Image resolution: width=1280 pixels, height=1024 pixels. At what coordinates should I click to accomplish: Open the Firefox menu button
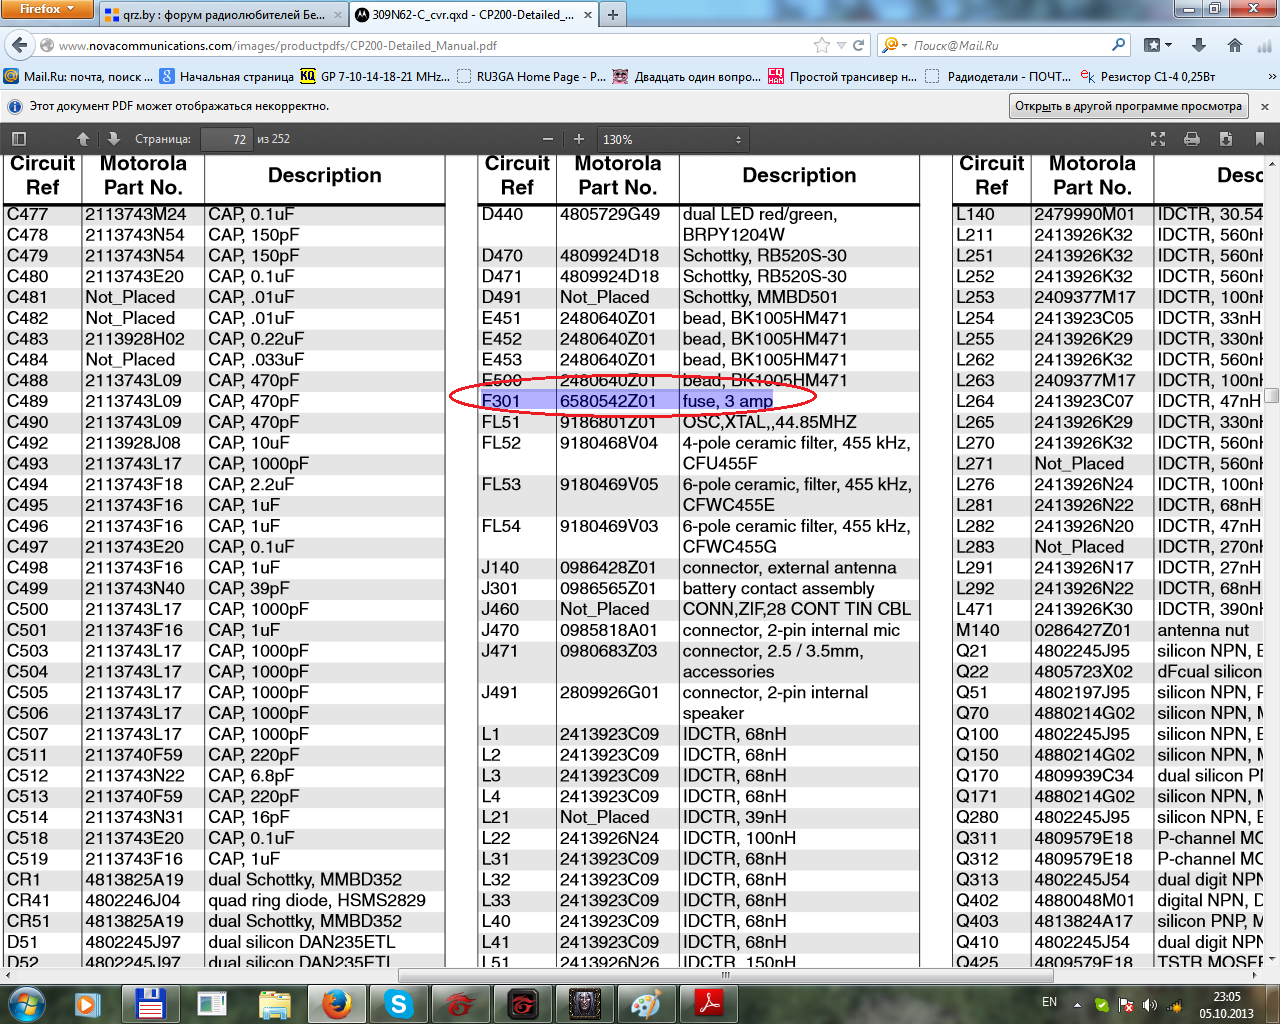pos(47,9)
